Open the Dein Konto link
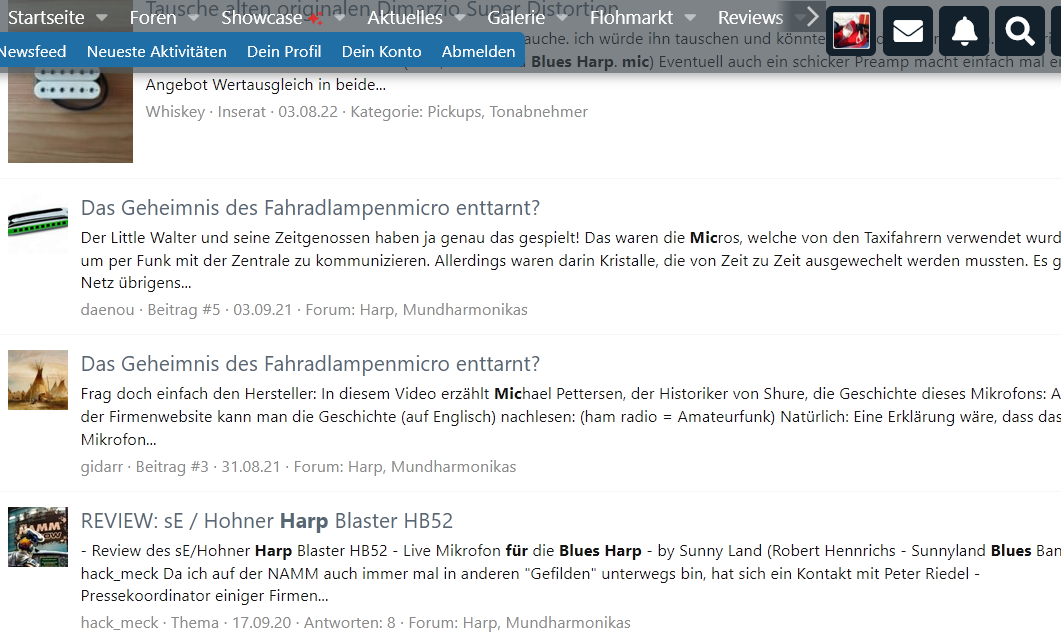This screenshot has height=642, width=1061. coord(382,51)
